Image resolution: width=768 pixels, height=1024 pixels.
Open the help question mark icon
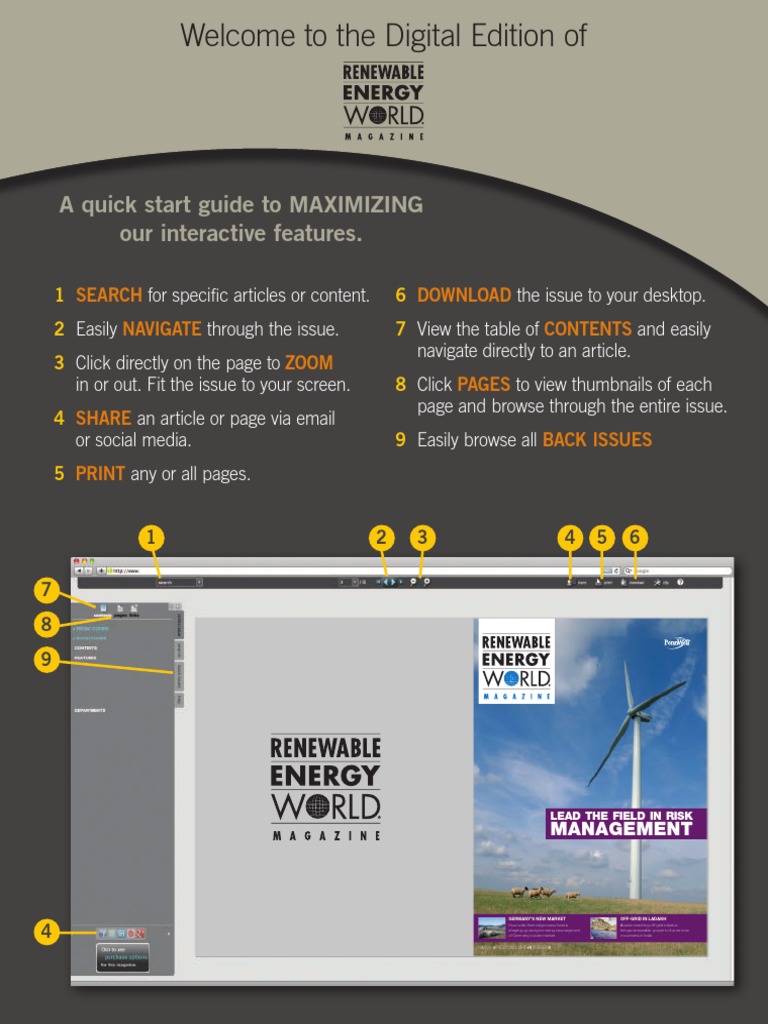click(680, 583)
